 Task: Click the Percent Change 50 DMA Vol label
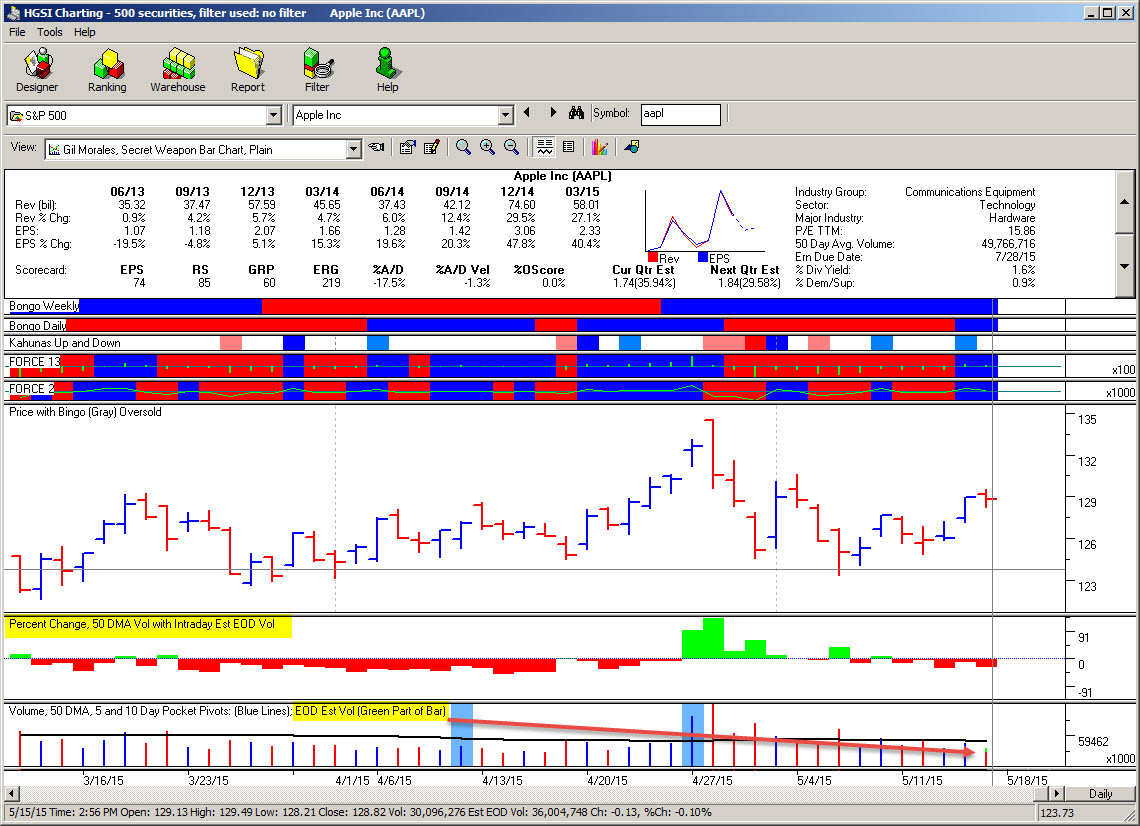142,624
